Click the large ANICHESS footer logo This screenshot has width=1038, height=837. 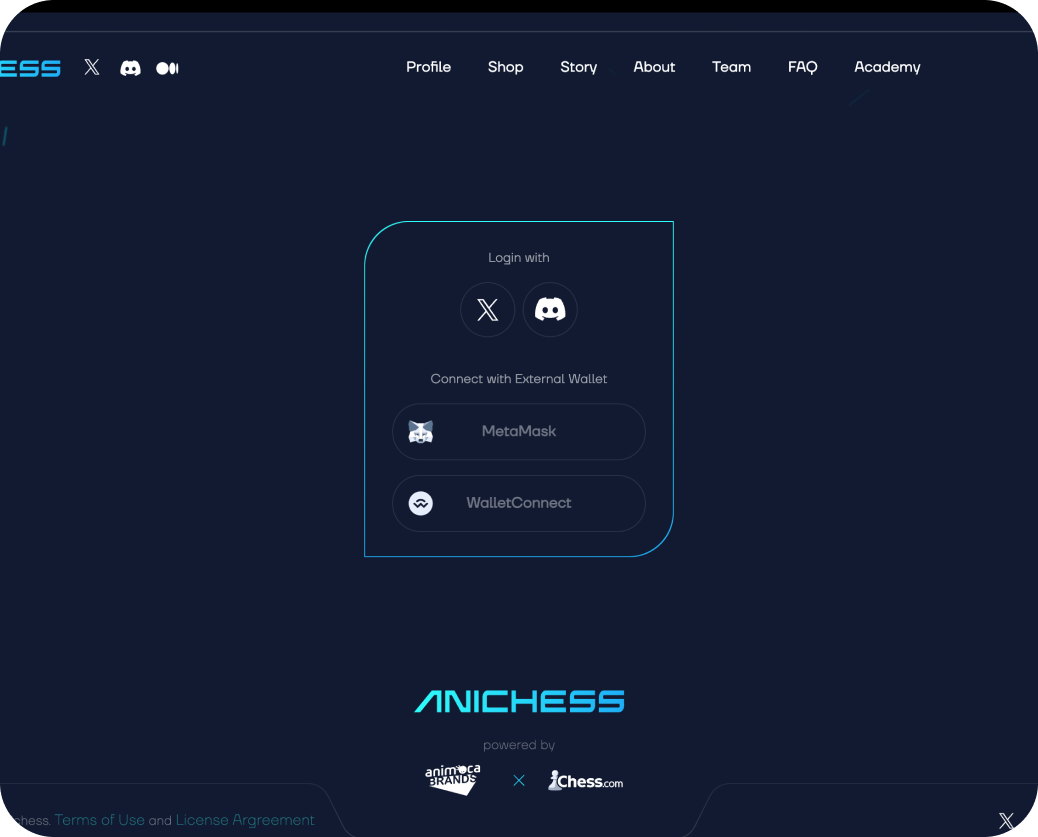click(x=520, y=701)
